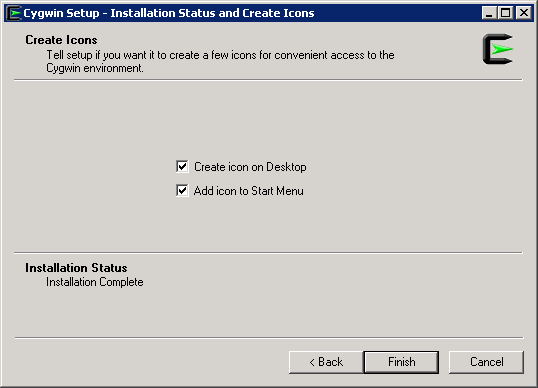Go to previous page with Back button

tap(326, 362)
